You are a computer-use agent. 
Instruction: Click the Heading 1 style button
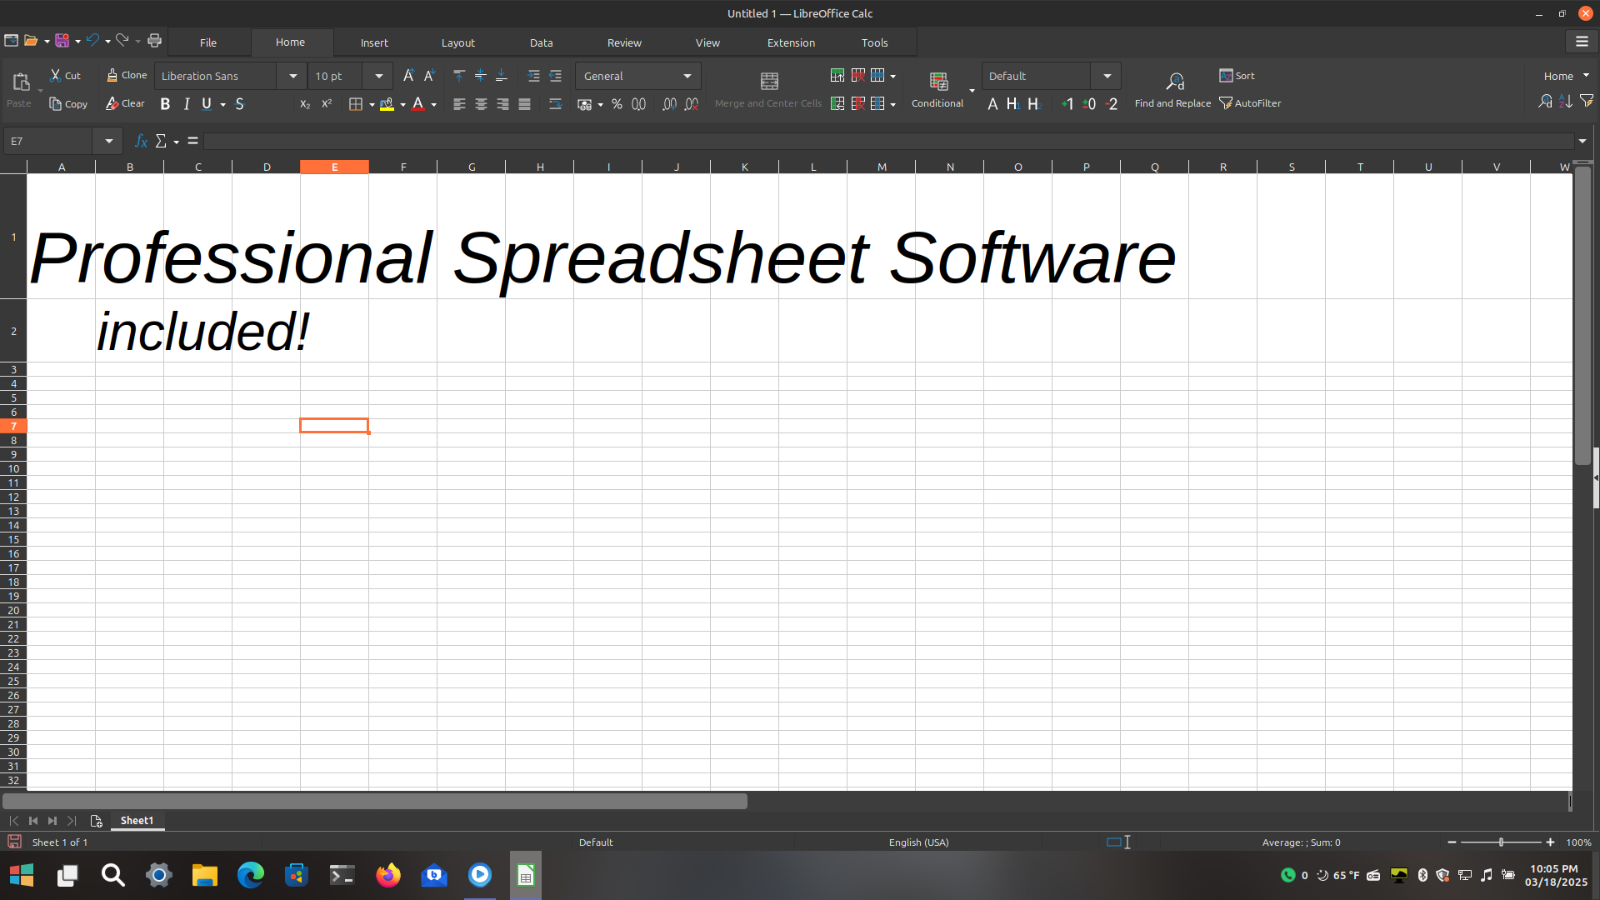1013,104
